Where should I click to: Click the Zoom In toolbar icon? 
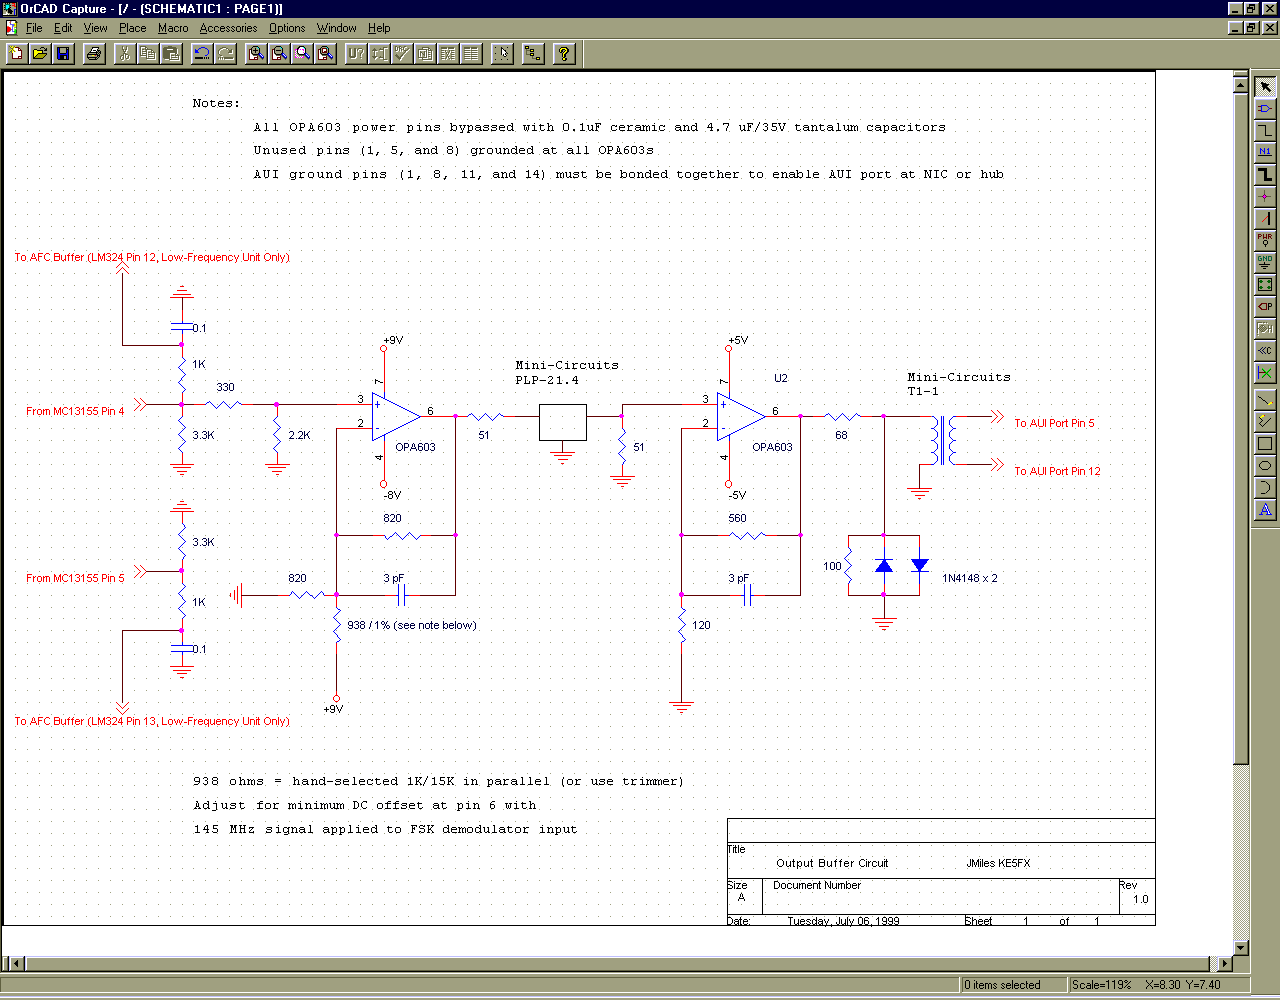pyautogui.click(x=257, y=54)
